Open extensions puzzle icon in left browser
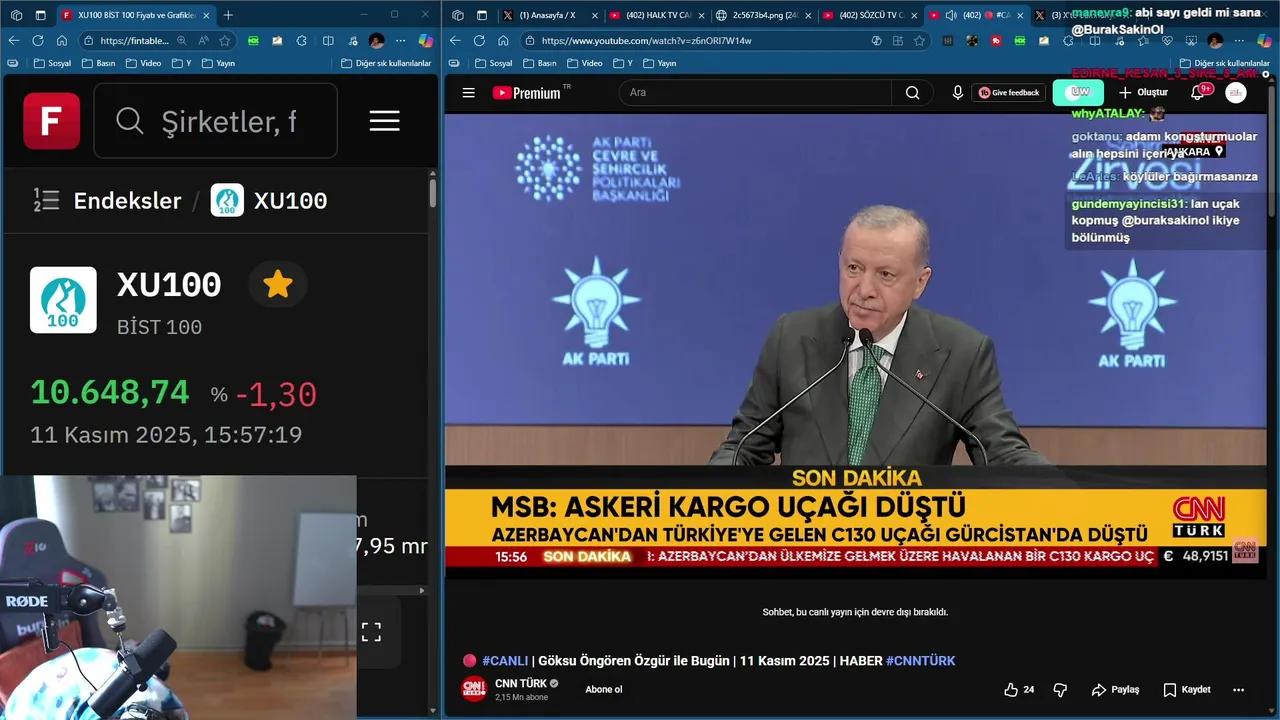The image size is (1280, 720). 302,41
